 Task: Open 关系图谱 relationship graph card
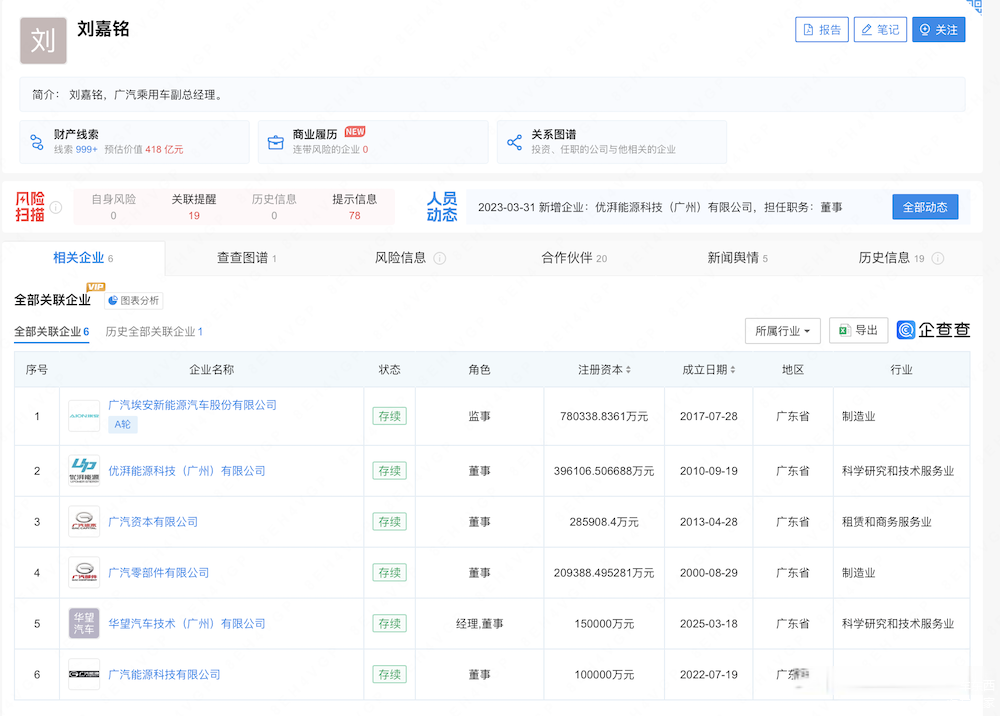[611, 142]
